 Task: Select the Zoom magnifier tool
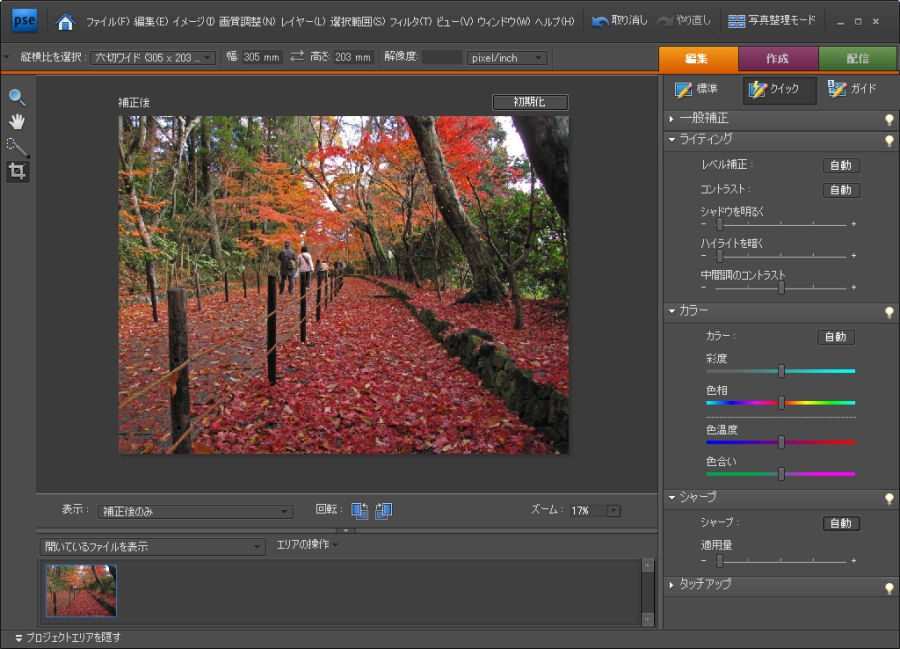(17, 97)
